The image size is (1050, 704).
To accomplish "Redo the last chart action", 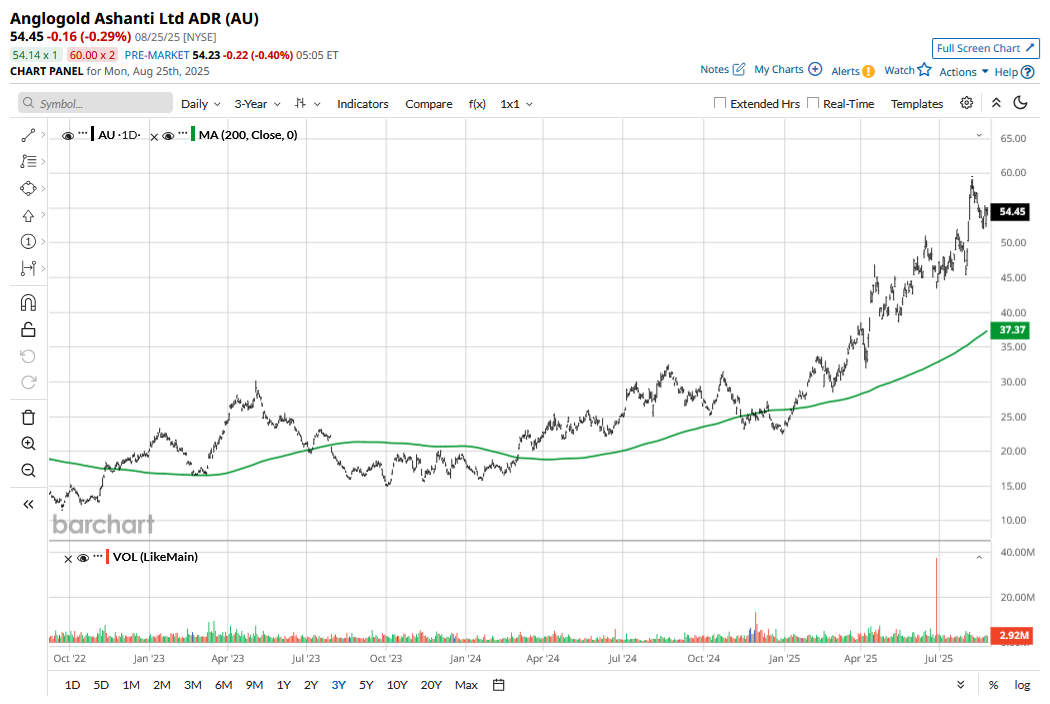I will click(x=28, y=382).
